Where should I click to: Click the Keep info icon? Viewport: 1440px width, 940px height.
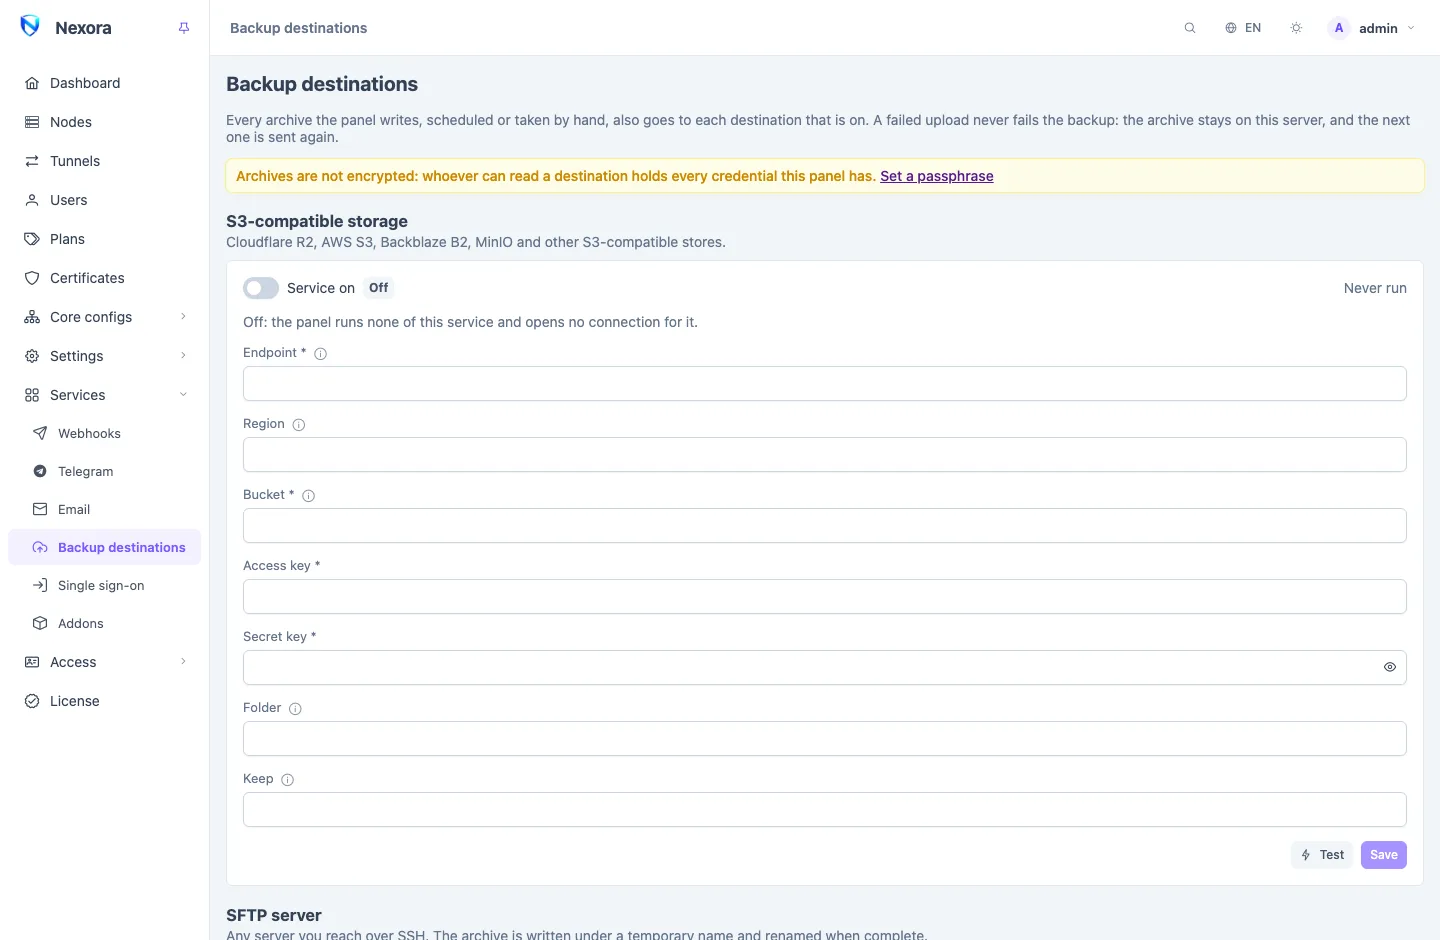tap(288, 779)
